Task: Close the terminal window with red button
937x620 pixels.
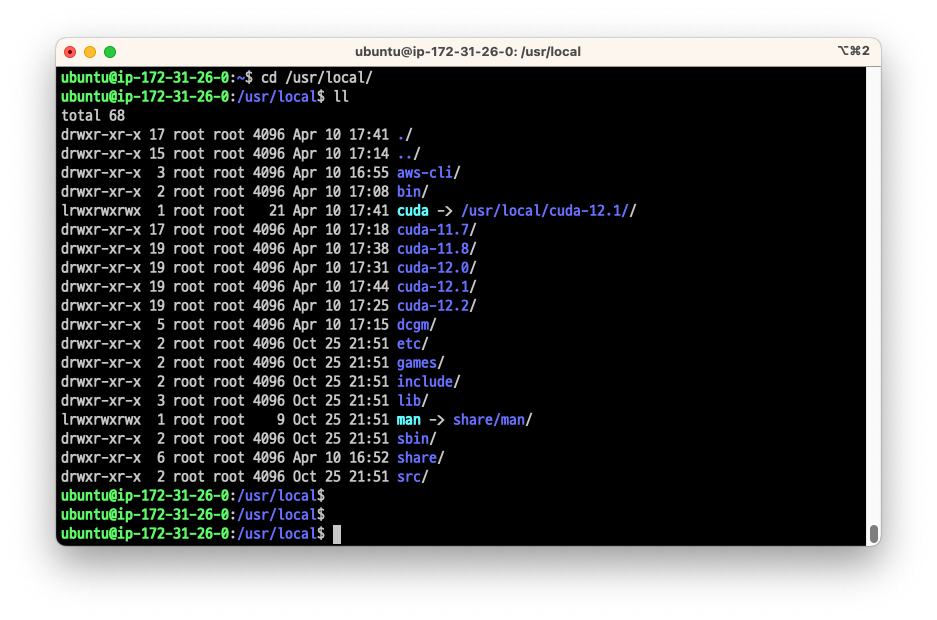Action: (x=70, y=52)
